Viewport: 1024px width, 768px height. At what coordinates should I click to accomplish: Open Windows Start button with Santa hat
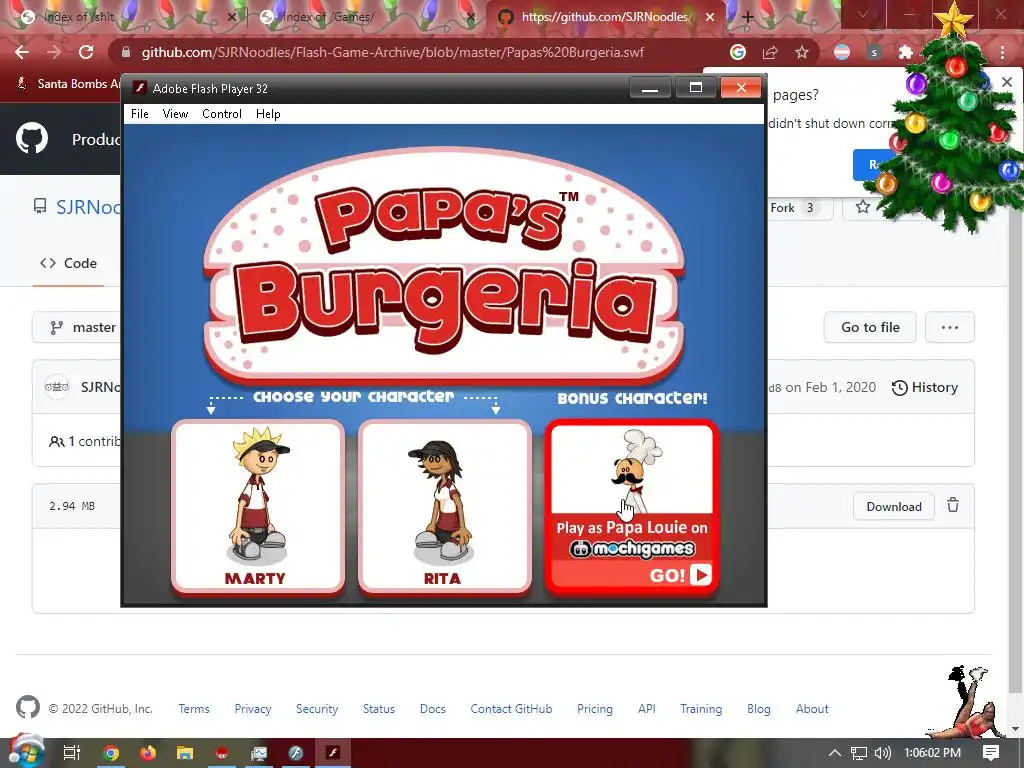(25, 752)
